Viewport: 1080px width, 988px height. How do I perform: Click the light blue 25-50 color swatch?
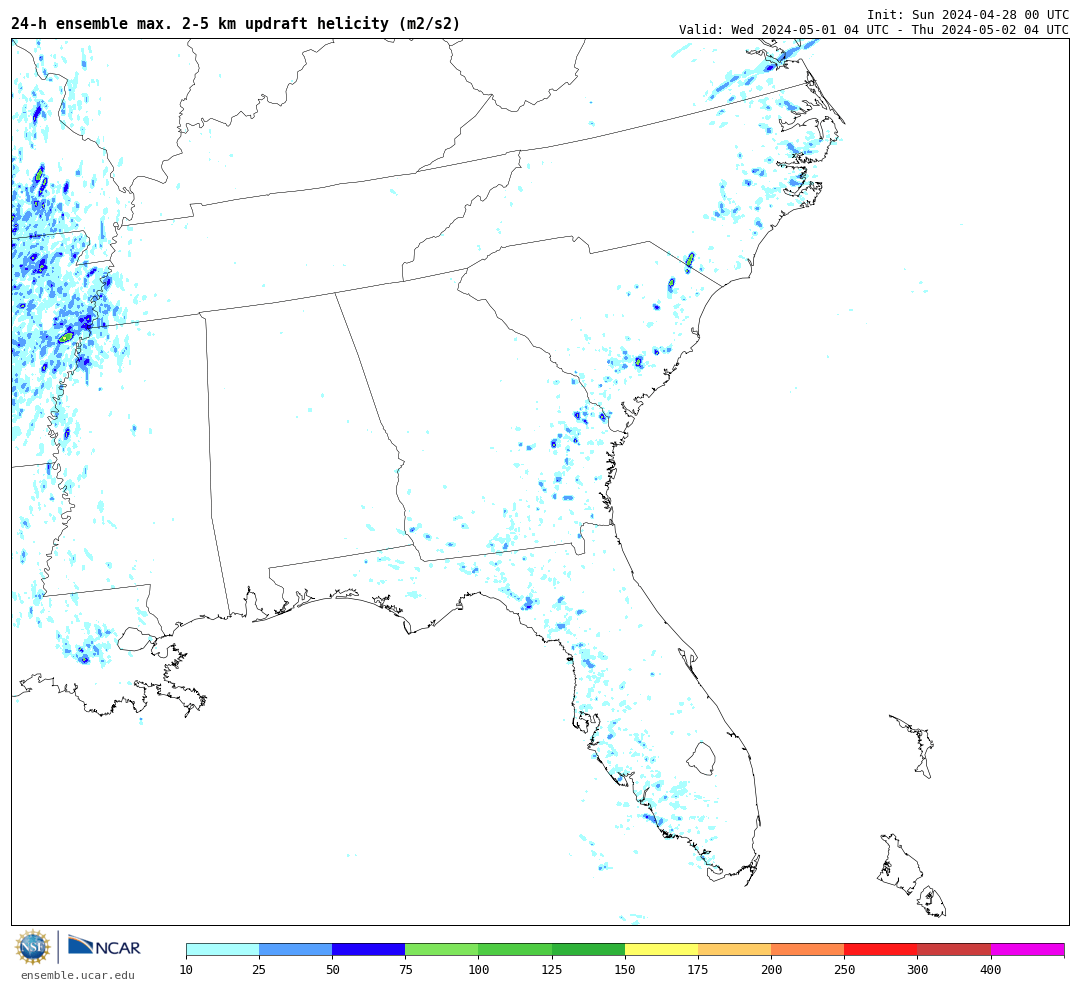pos(295,949)
